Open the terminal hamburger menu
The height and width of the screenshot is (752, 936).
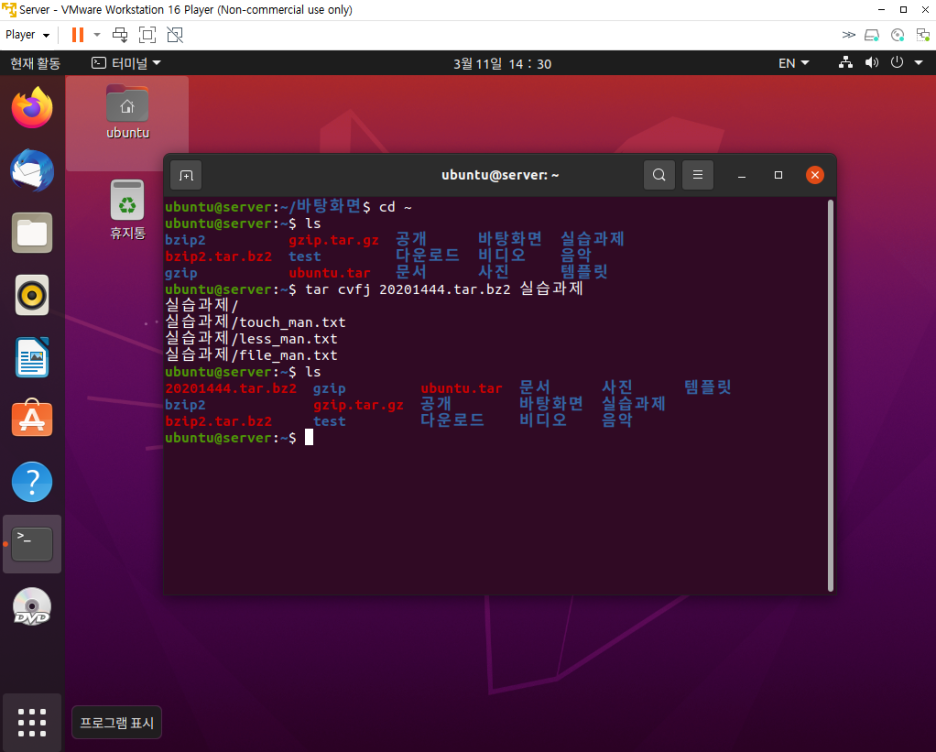(697, 175)
